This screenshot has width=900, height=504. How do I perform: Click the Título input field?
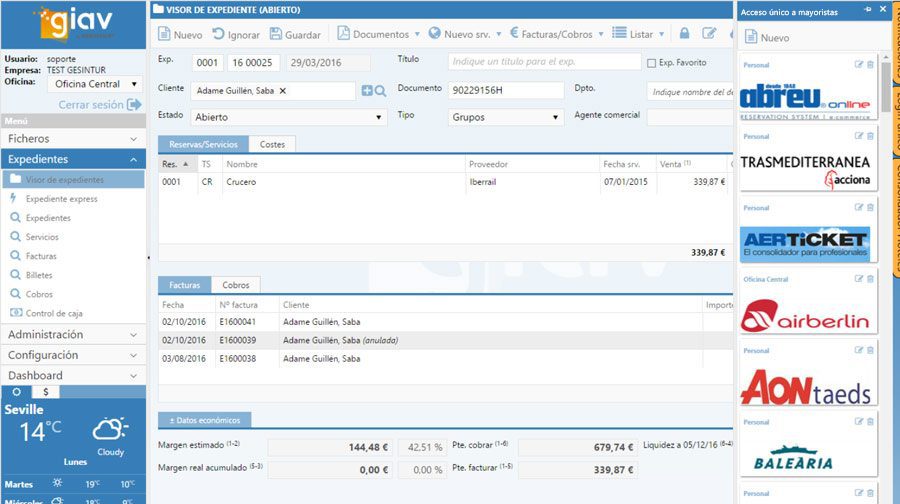point(544,61)
